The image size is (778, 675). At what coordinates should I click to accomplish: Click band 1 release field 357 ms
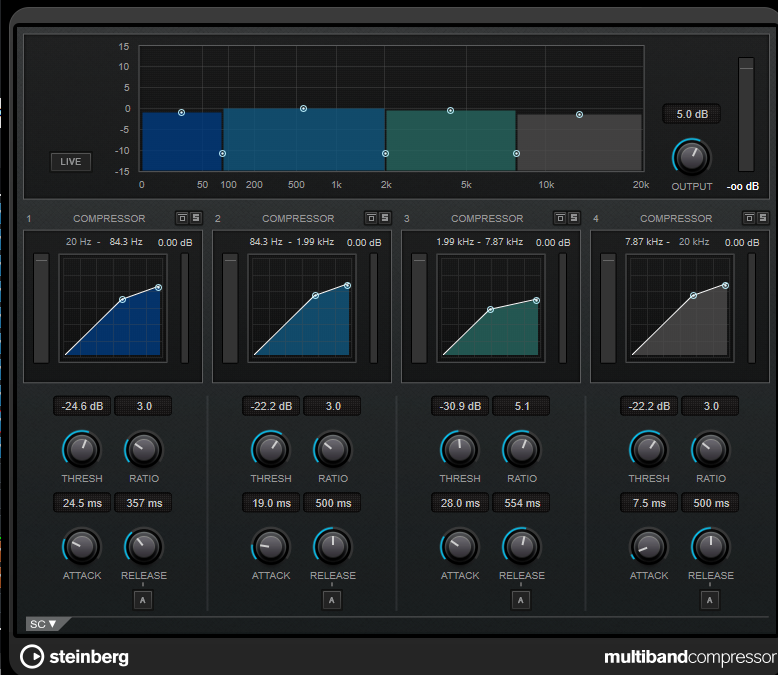pos(144,503)
